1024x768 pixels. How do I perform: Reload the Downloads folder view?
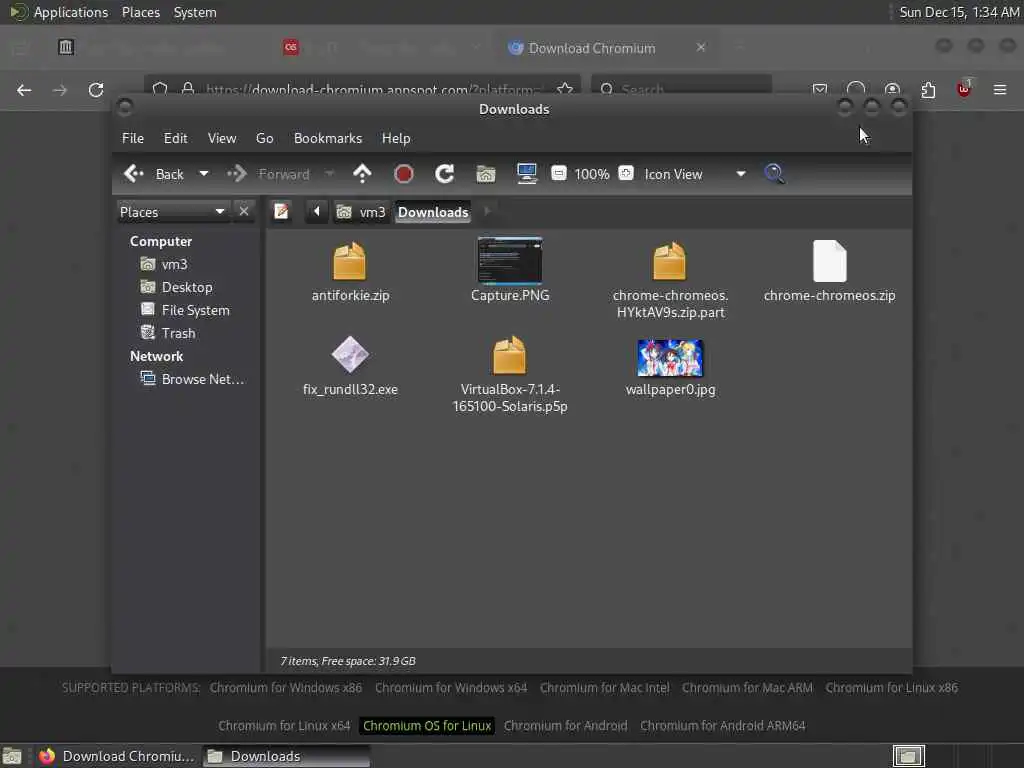(x=445, y=174)
